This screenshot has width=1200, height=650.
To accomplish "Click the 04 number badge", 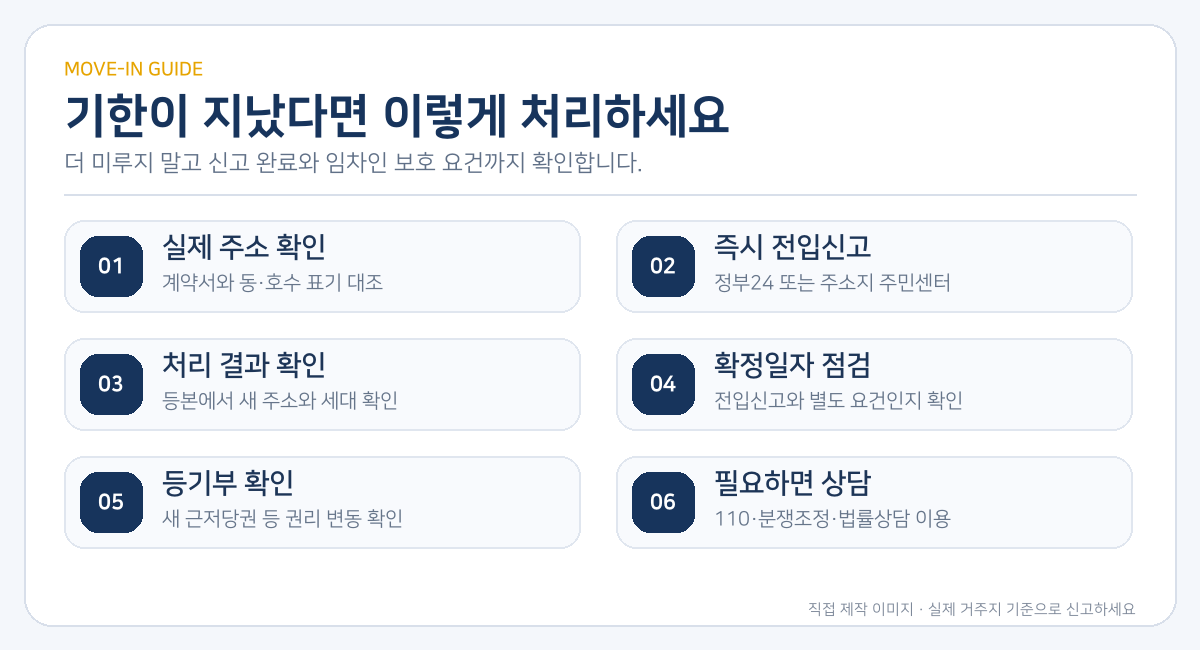I will tap(663, 384).
